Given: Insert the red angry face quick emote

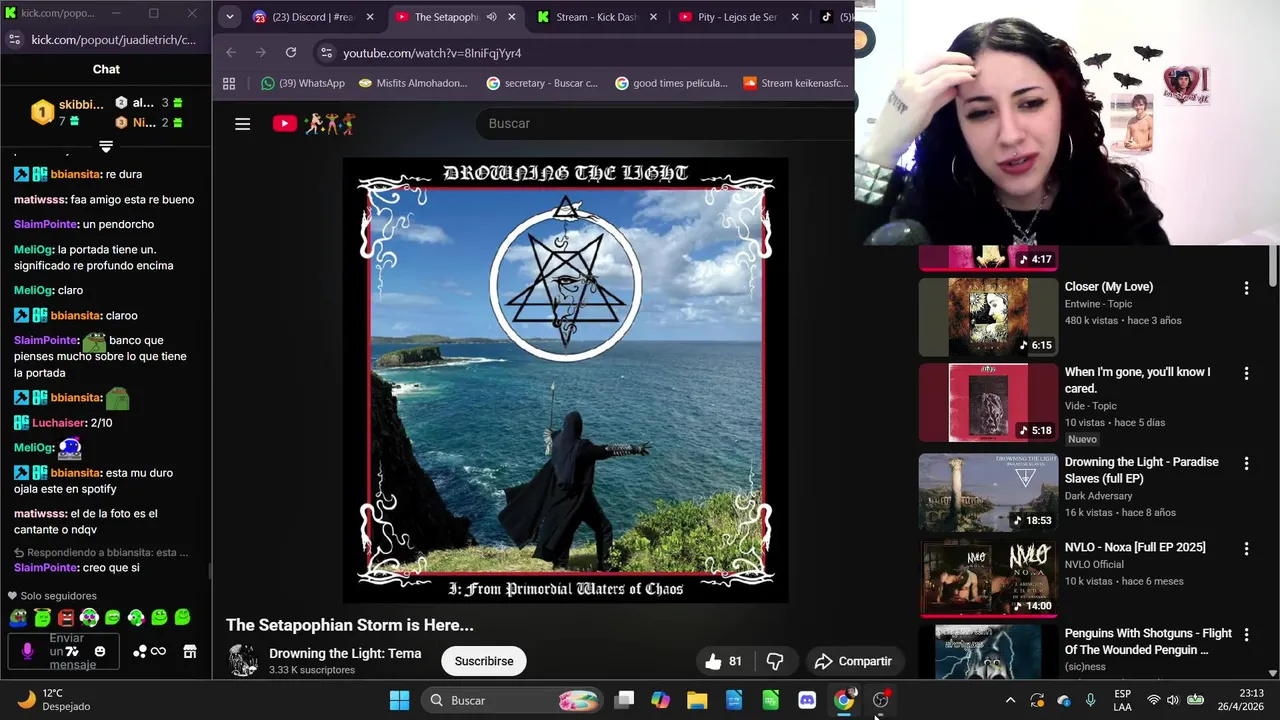Looking at the screenshot, I should pyautogui.click(x=65, y=618).
